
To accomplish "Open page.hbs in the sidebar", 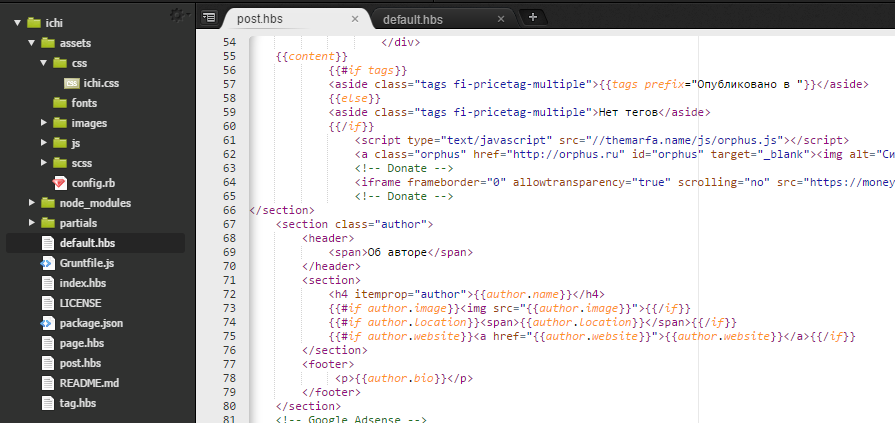I will [82, 343].
